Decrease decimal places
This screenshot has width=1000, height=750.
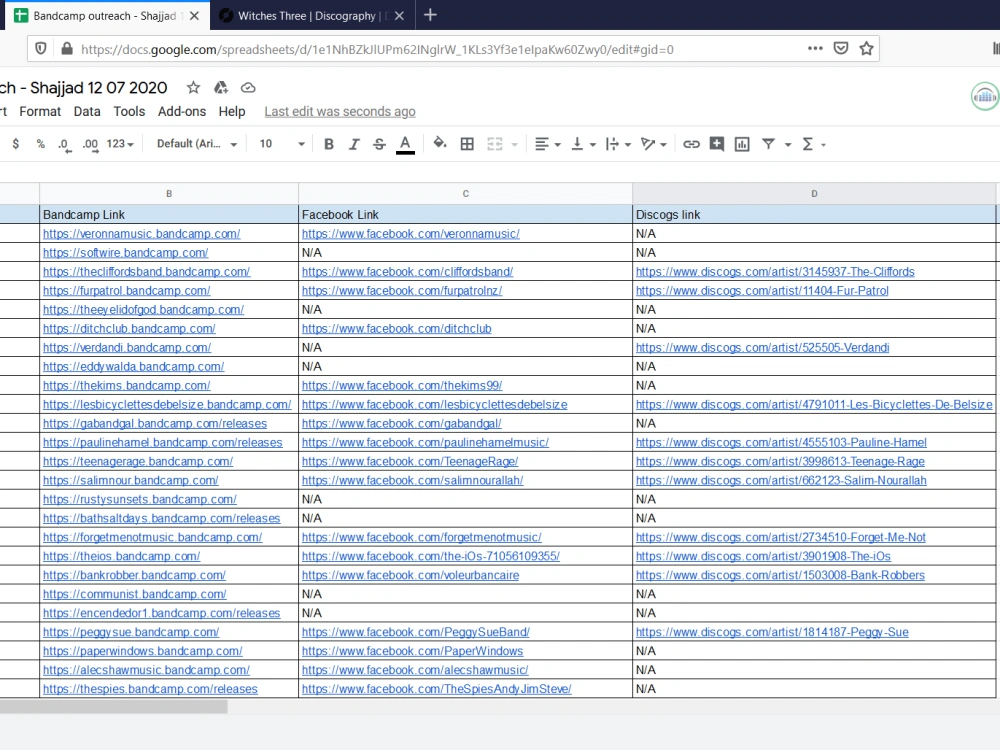[x=64, y=145]
